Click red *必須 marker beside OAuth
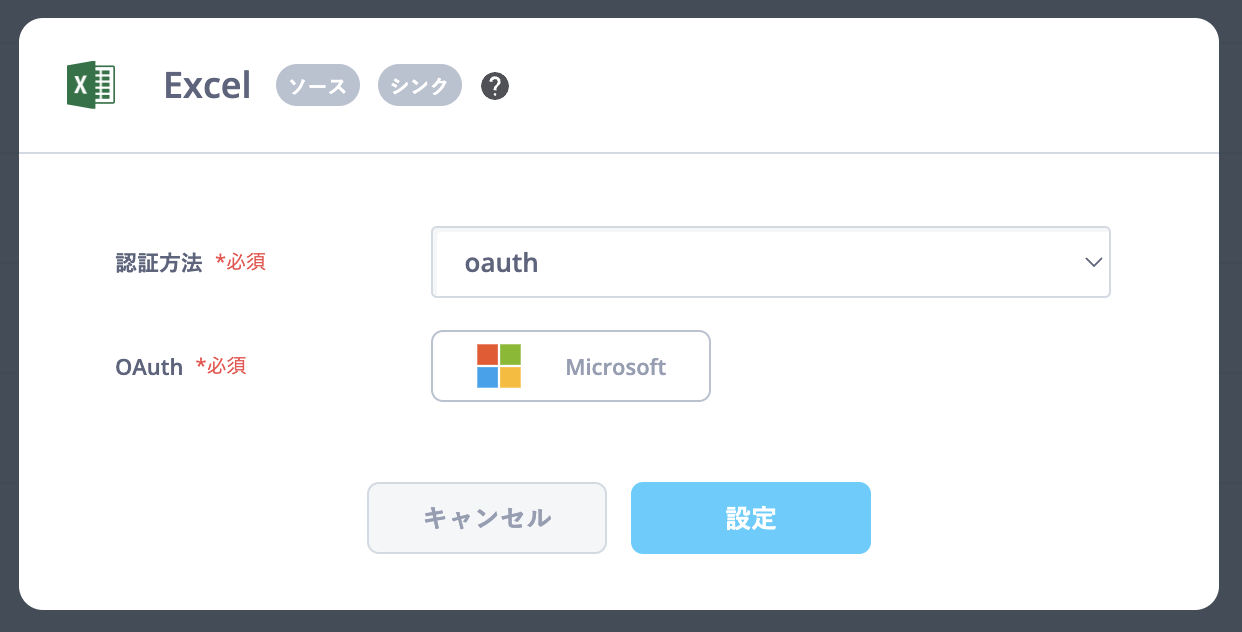1242x632 pixels. click(x=221, y=366)
